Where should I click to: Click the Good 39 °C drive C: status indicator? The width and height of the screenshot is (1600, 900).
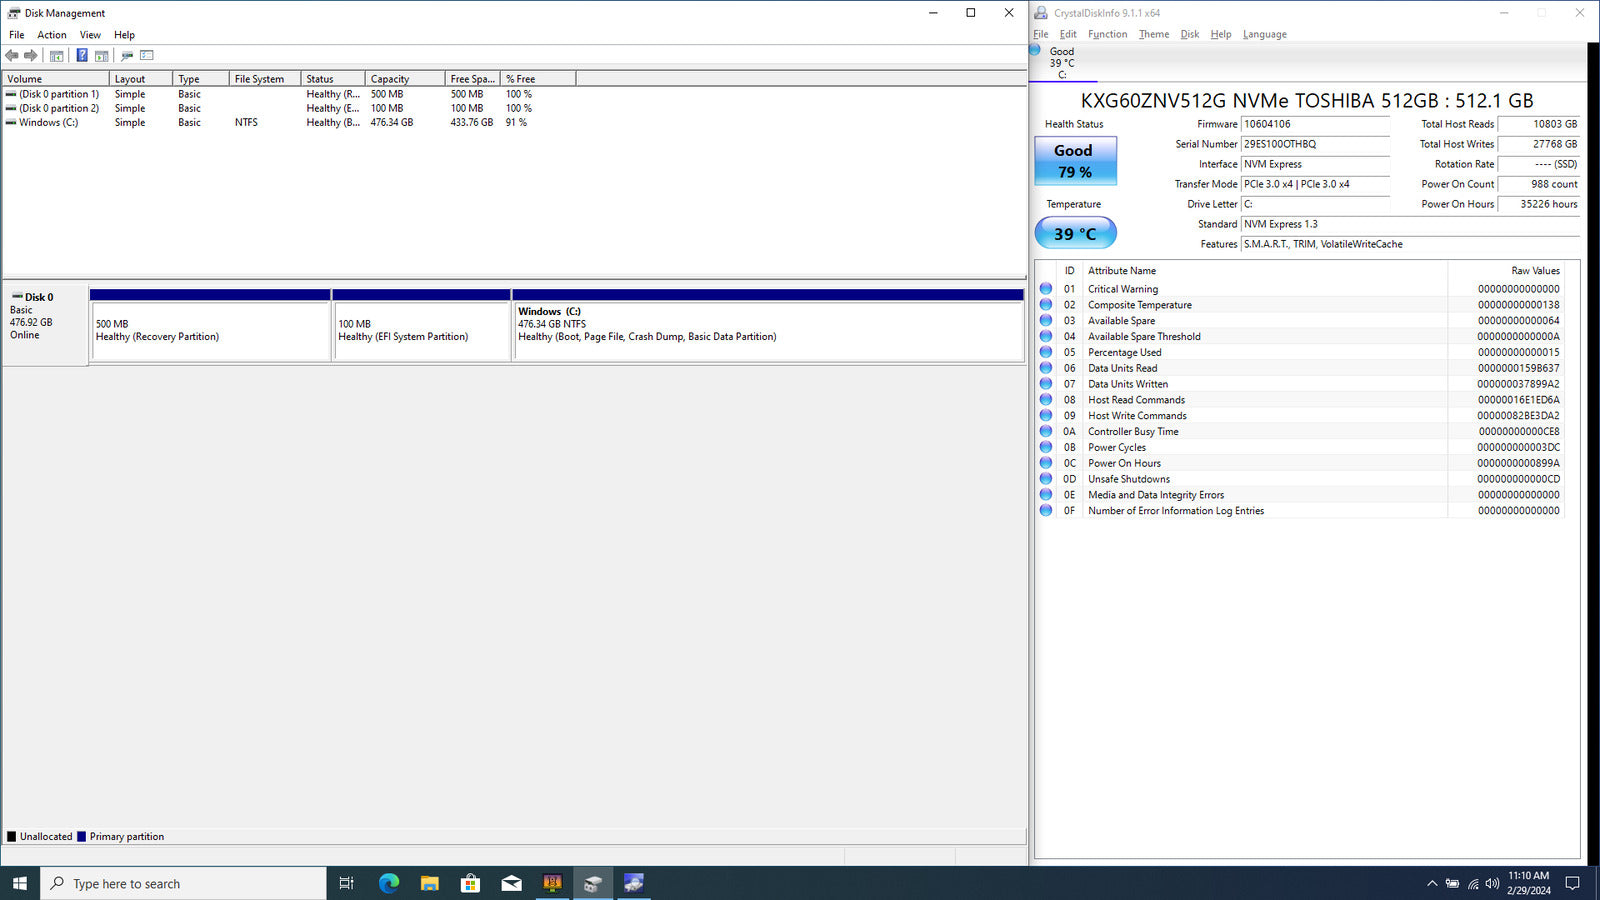click(1062, 62)
